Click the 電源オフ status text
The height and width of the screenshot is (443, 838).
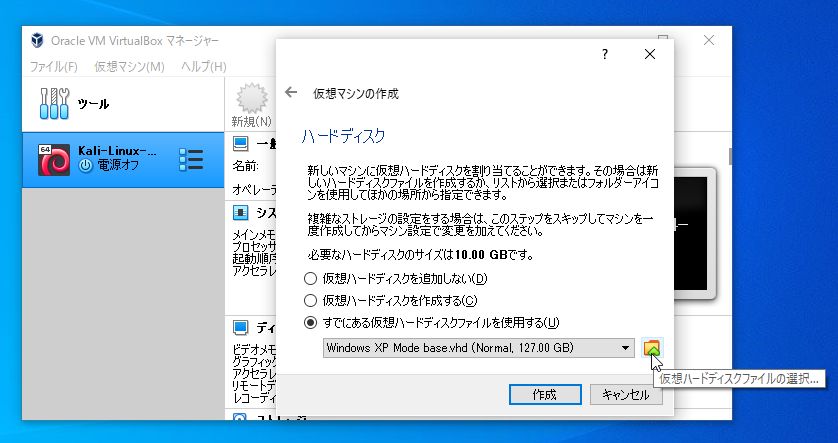(x=118, y=166)
